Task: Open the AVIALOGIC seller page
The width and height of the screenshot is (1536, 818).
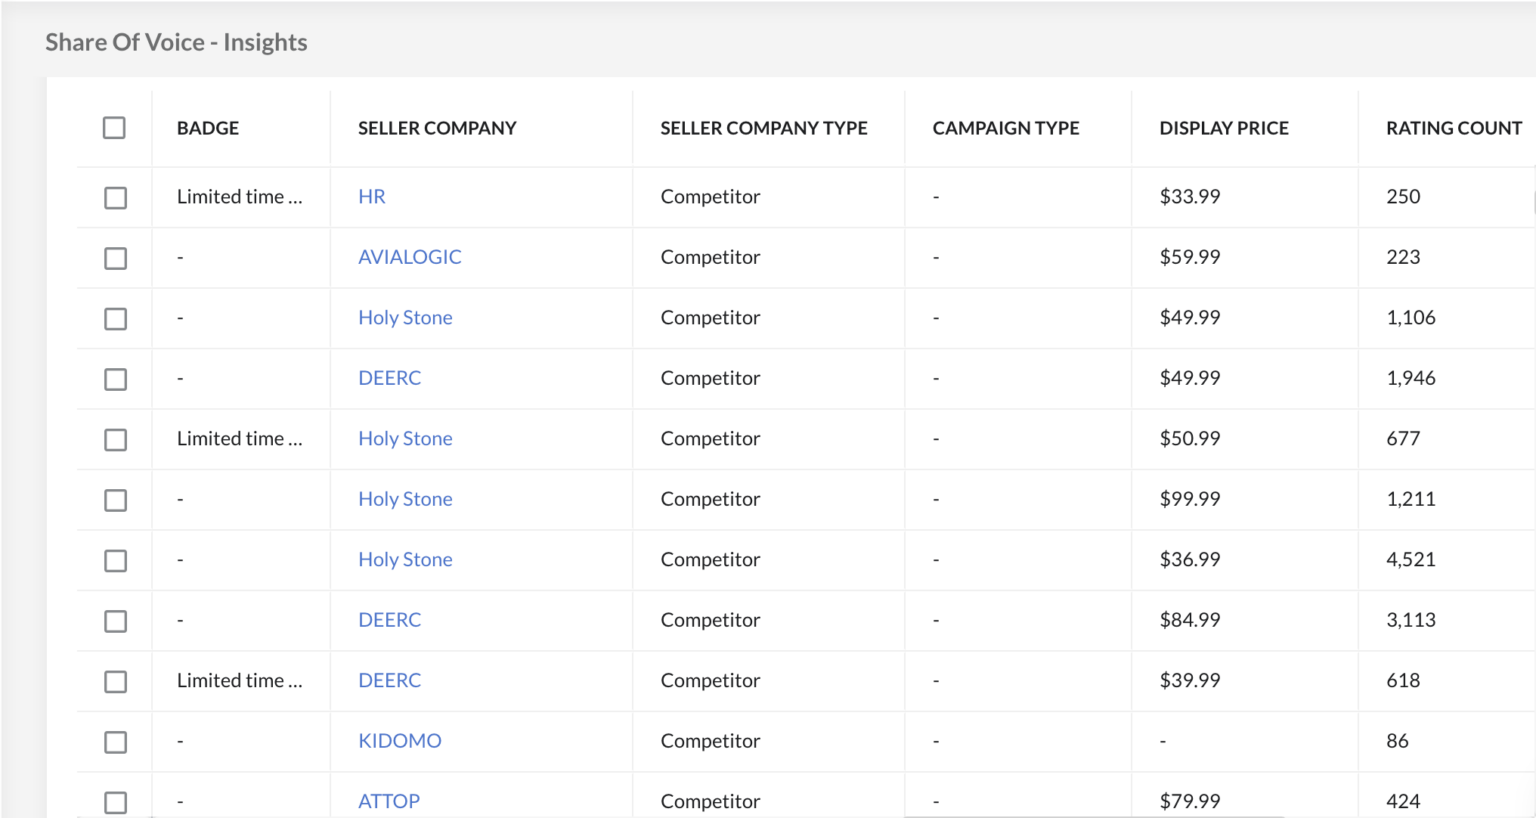Action: (409, 257)
